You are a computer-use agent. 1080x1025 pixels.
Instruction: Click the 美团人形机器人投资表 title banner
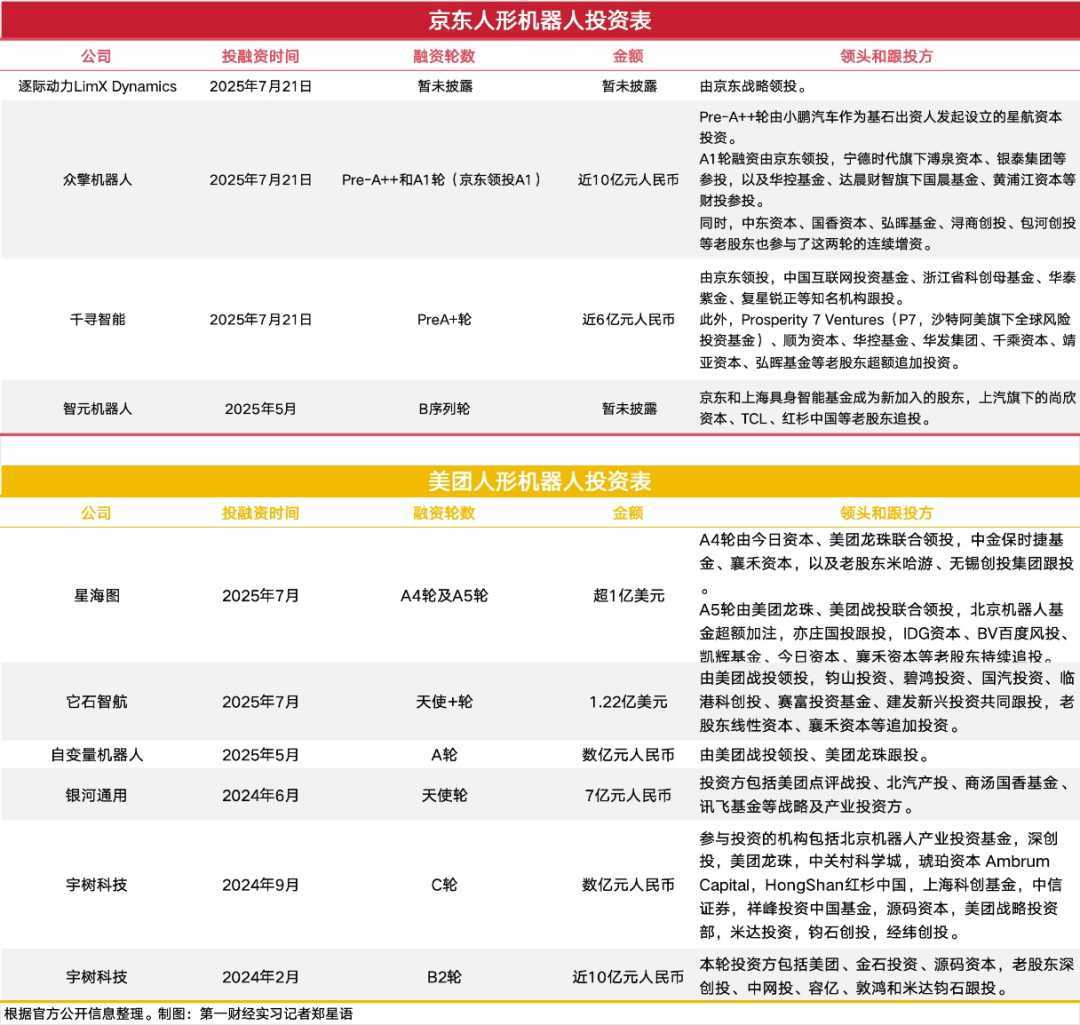pos(540,481)
